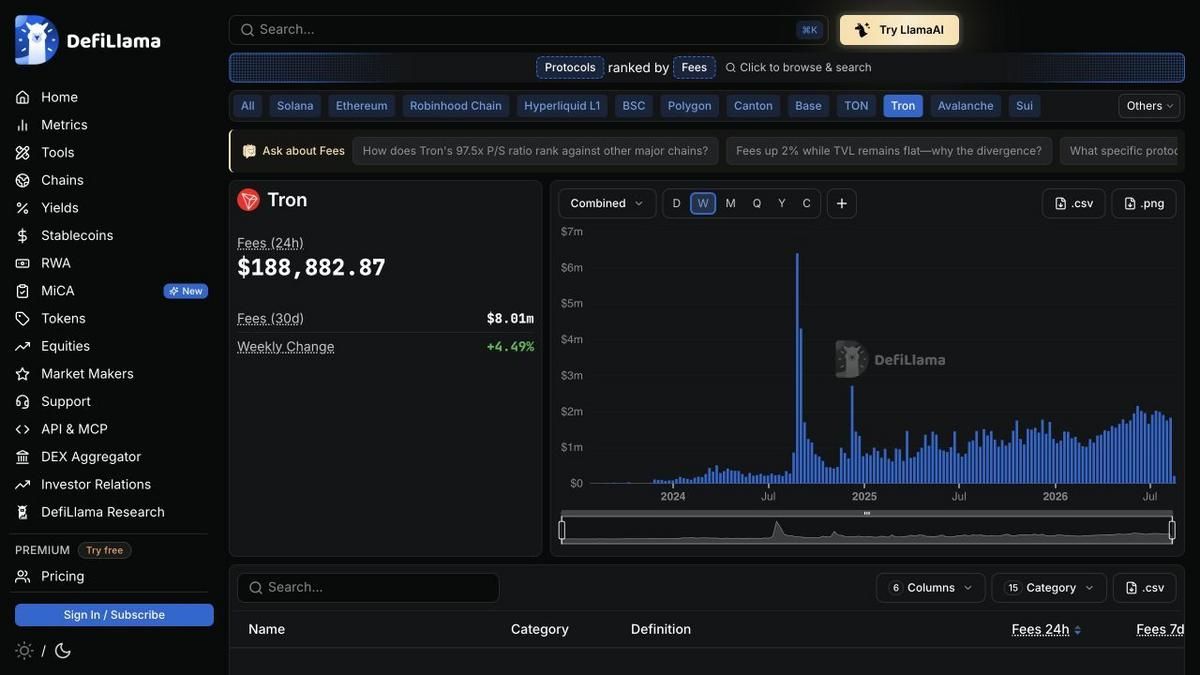Select the Ethereum chain tab
This screenshot has height=675, width=1200.
click(362, 106)
